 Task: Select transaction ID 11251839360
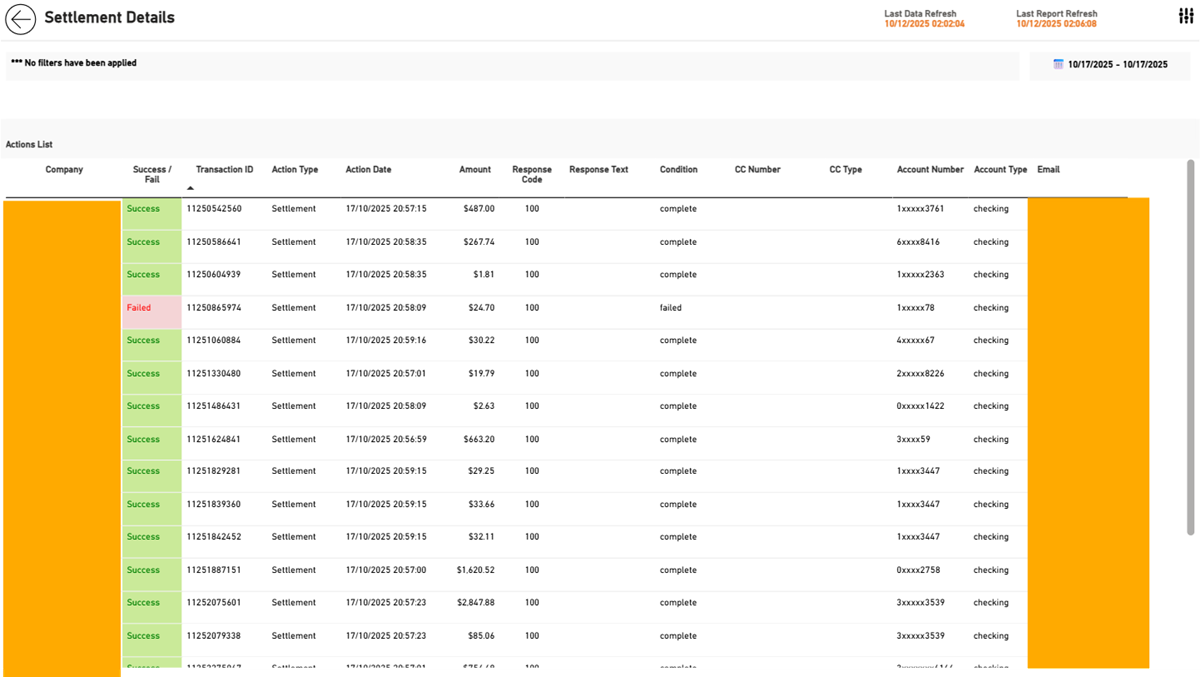[214, 504]
